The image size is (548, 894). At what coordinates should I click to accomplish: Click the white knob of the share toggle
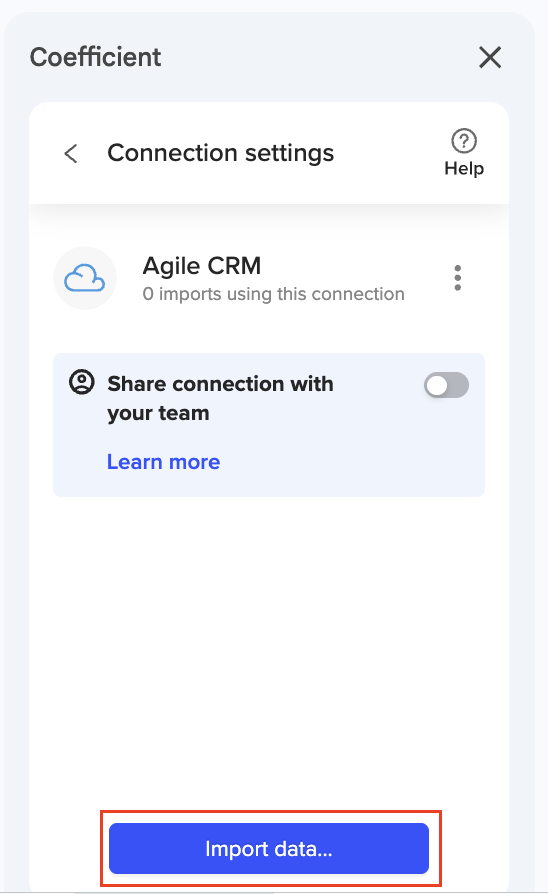click(x=437, y=386)
